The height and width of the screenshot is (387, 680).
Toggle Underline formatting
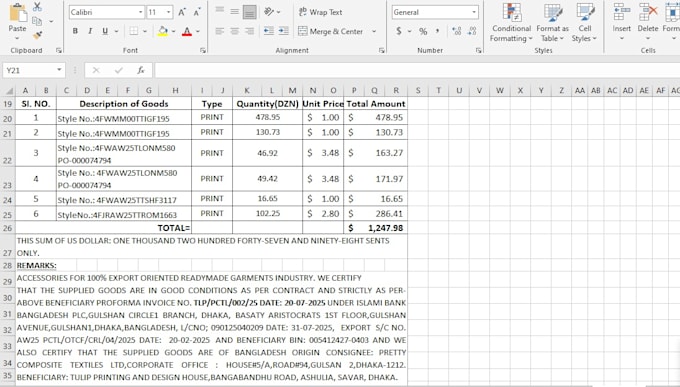[x=105, y=31]
